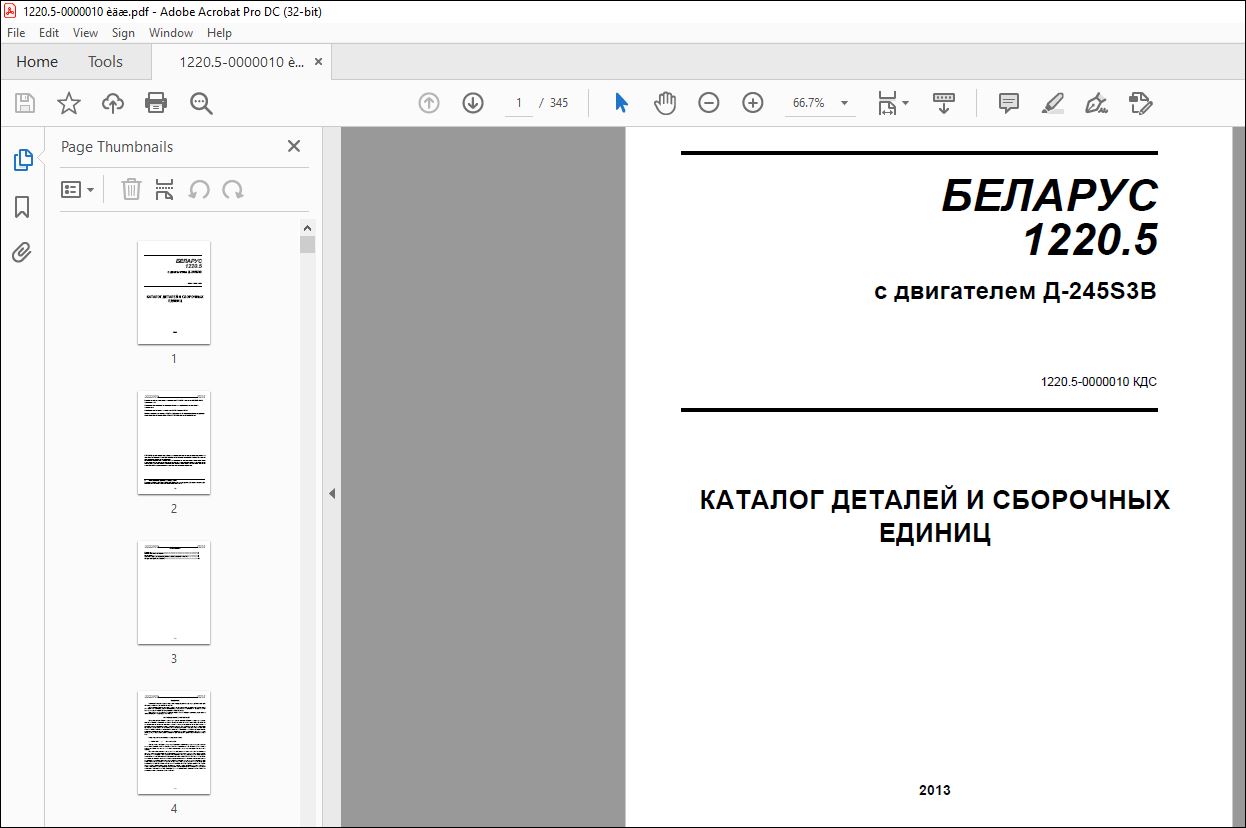Go to previous page arrow
This screenshot has height=828, width=1246.
[x=429, y=103]
